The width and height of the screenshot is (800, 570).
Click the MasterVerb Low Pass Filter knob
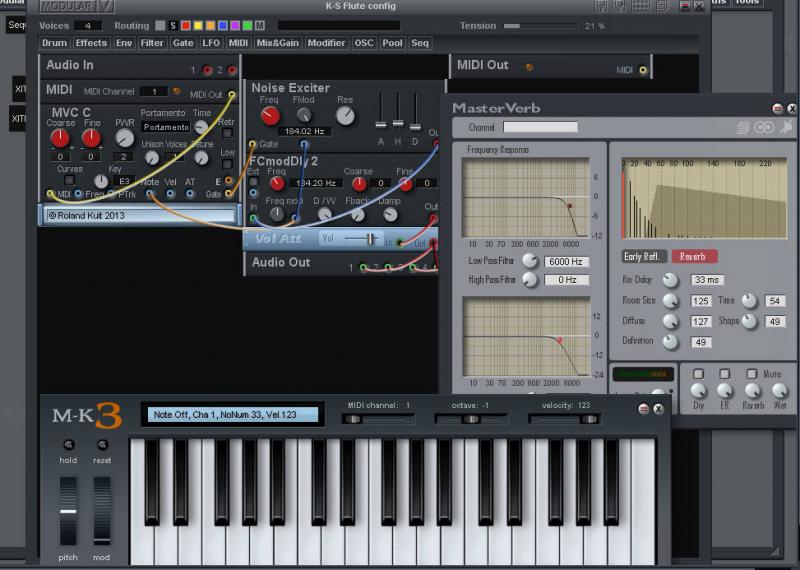point(530,261)
